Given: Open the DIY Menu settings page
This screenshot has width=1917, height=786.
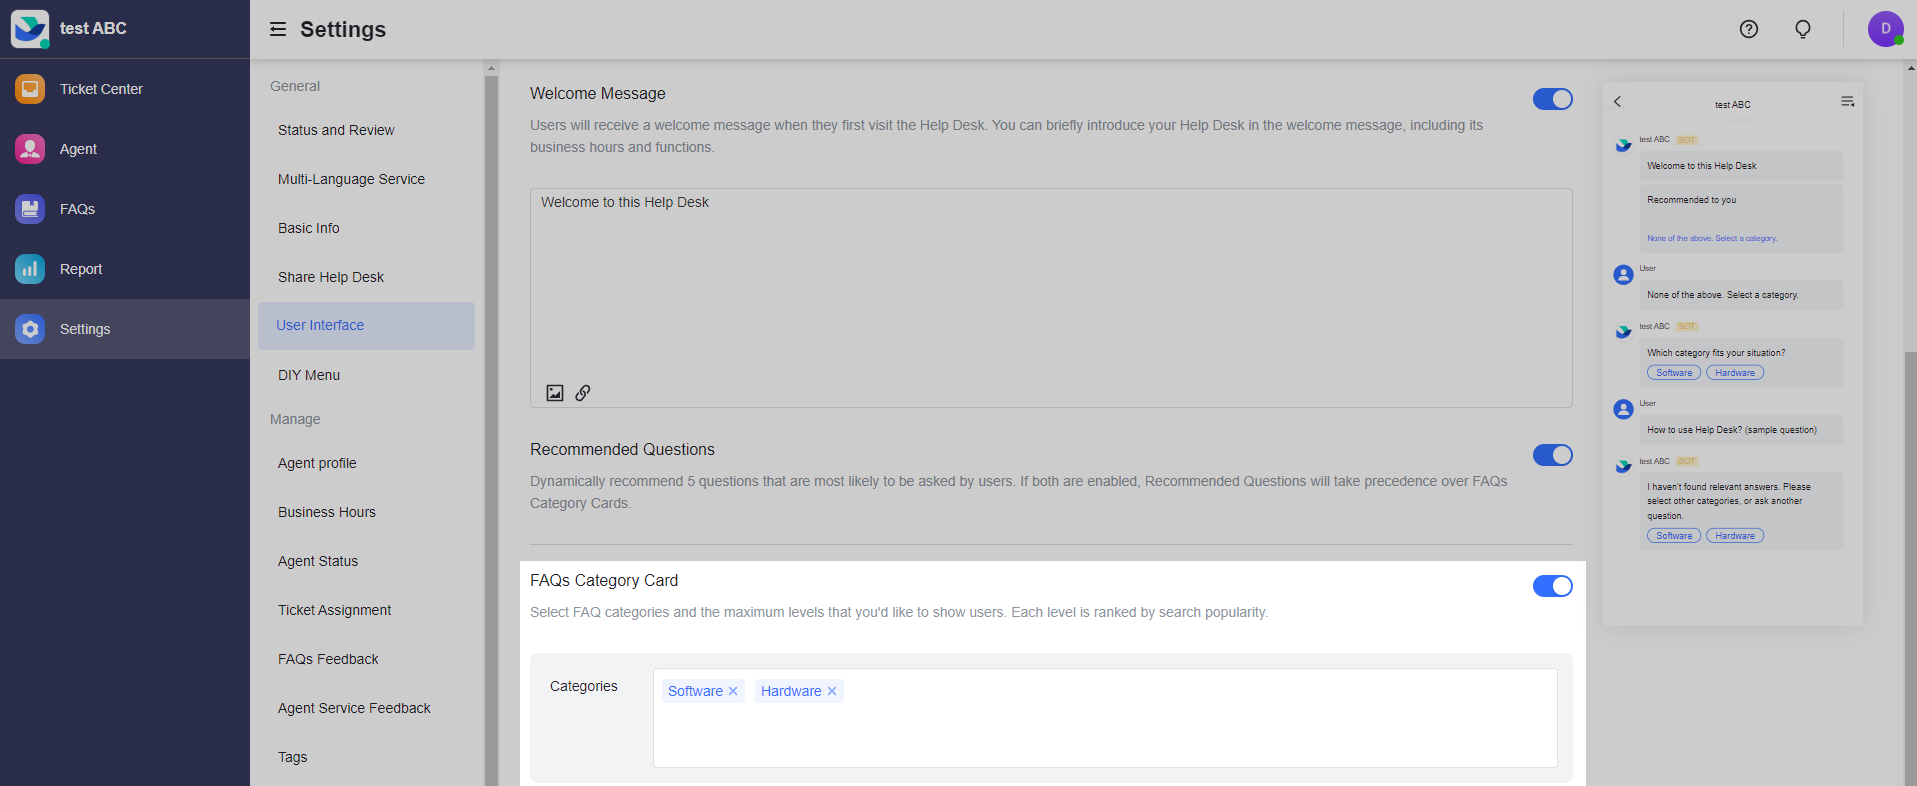Looking at the screenshot, I should point(308,375).
